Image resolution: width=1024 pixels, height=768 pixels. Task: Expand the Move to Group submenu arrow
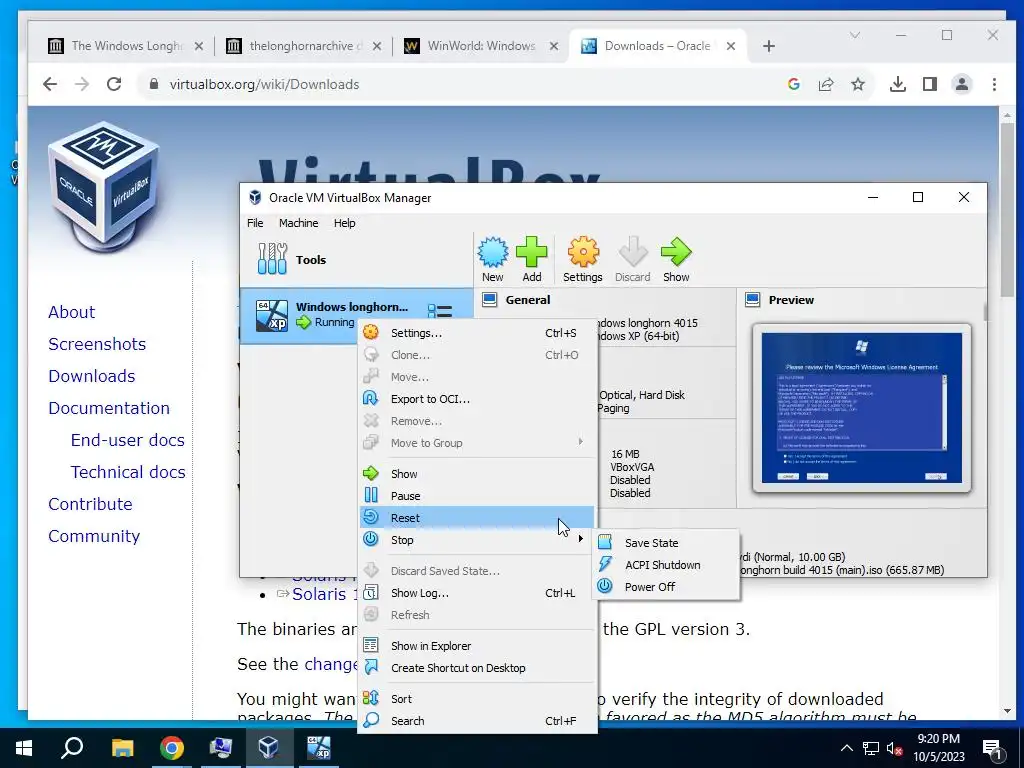point(581,443)
